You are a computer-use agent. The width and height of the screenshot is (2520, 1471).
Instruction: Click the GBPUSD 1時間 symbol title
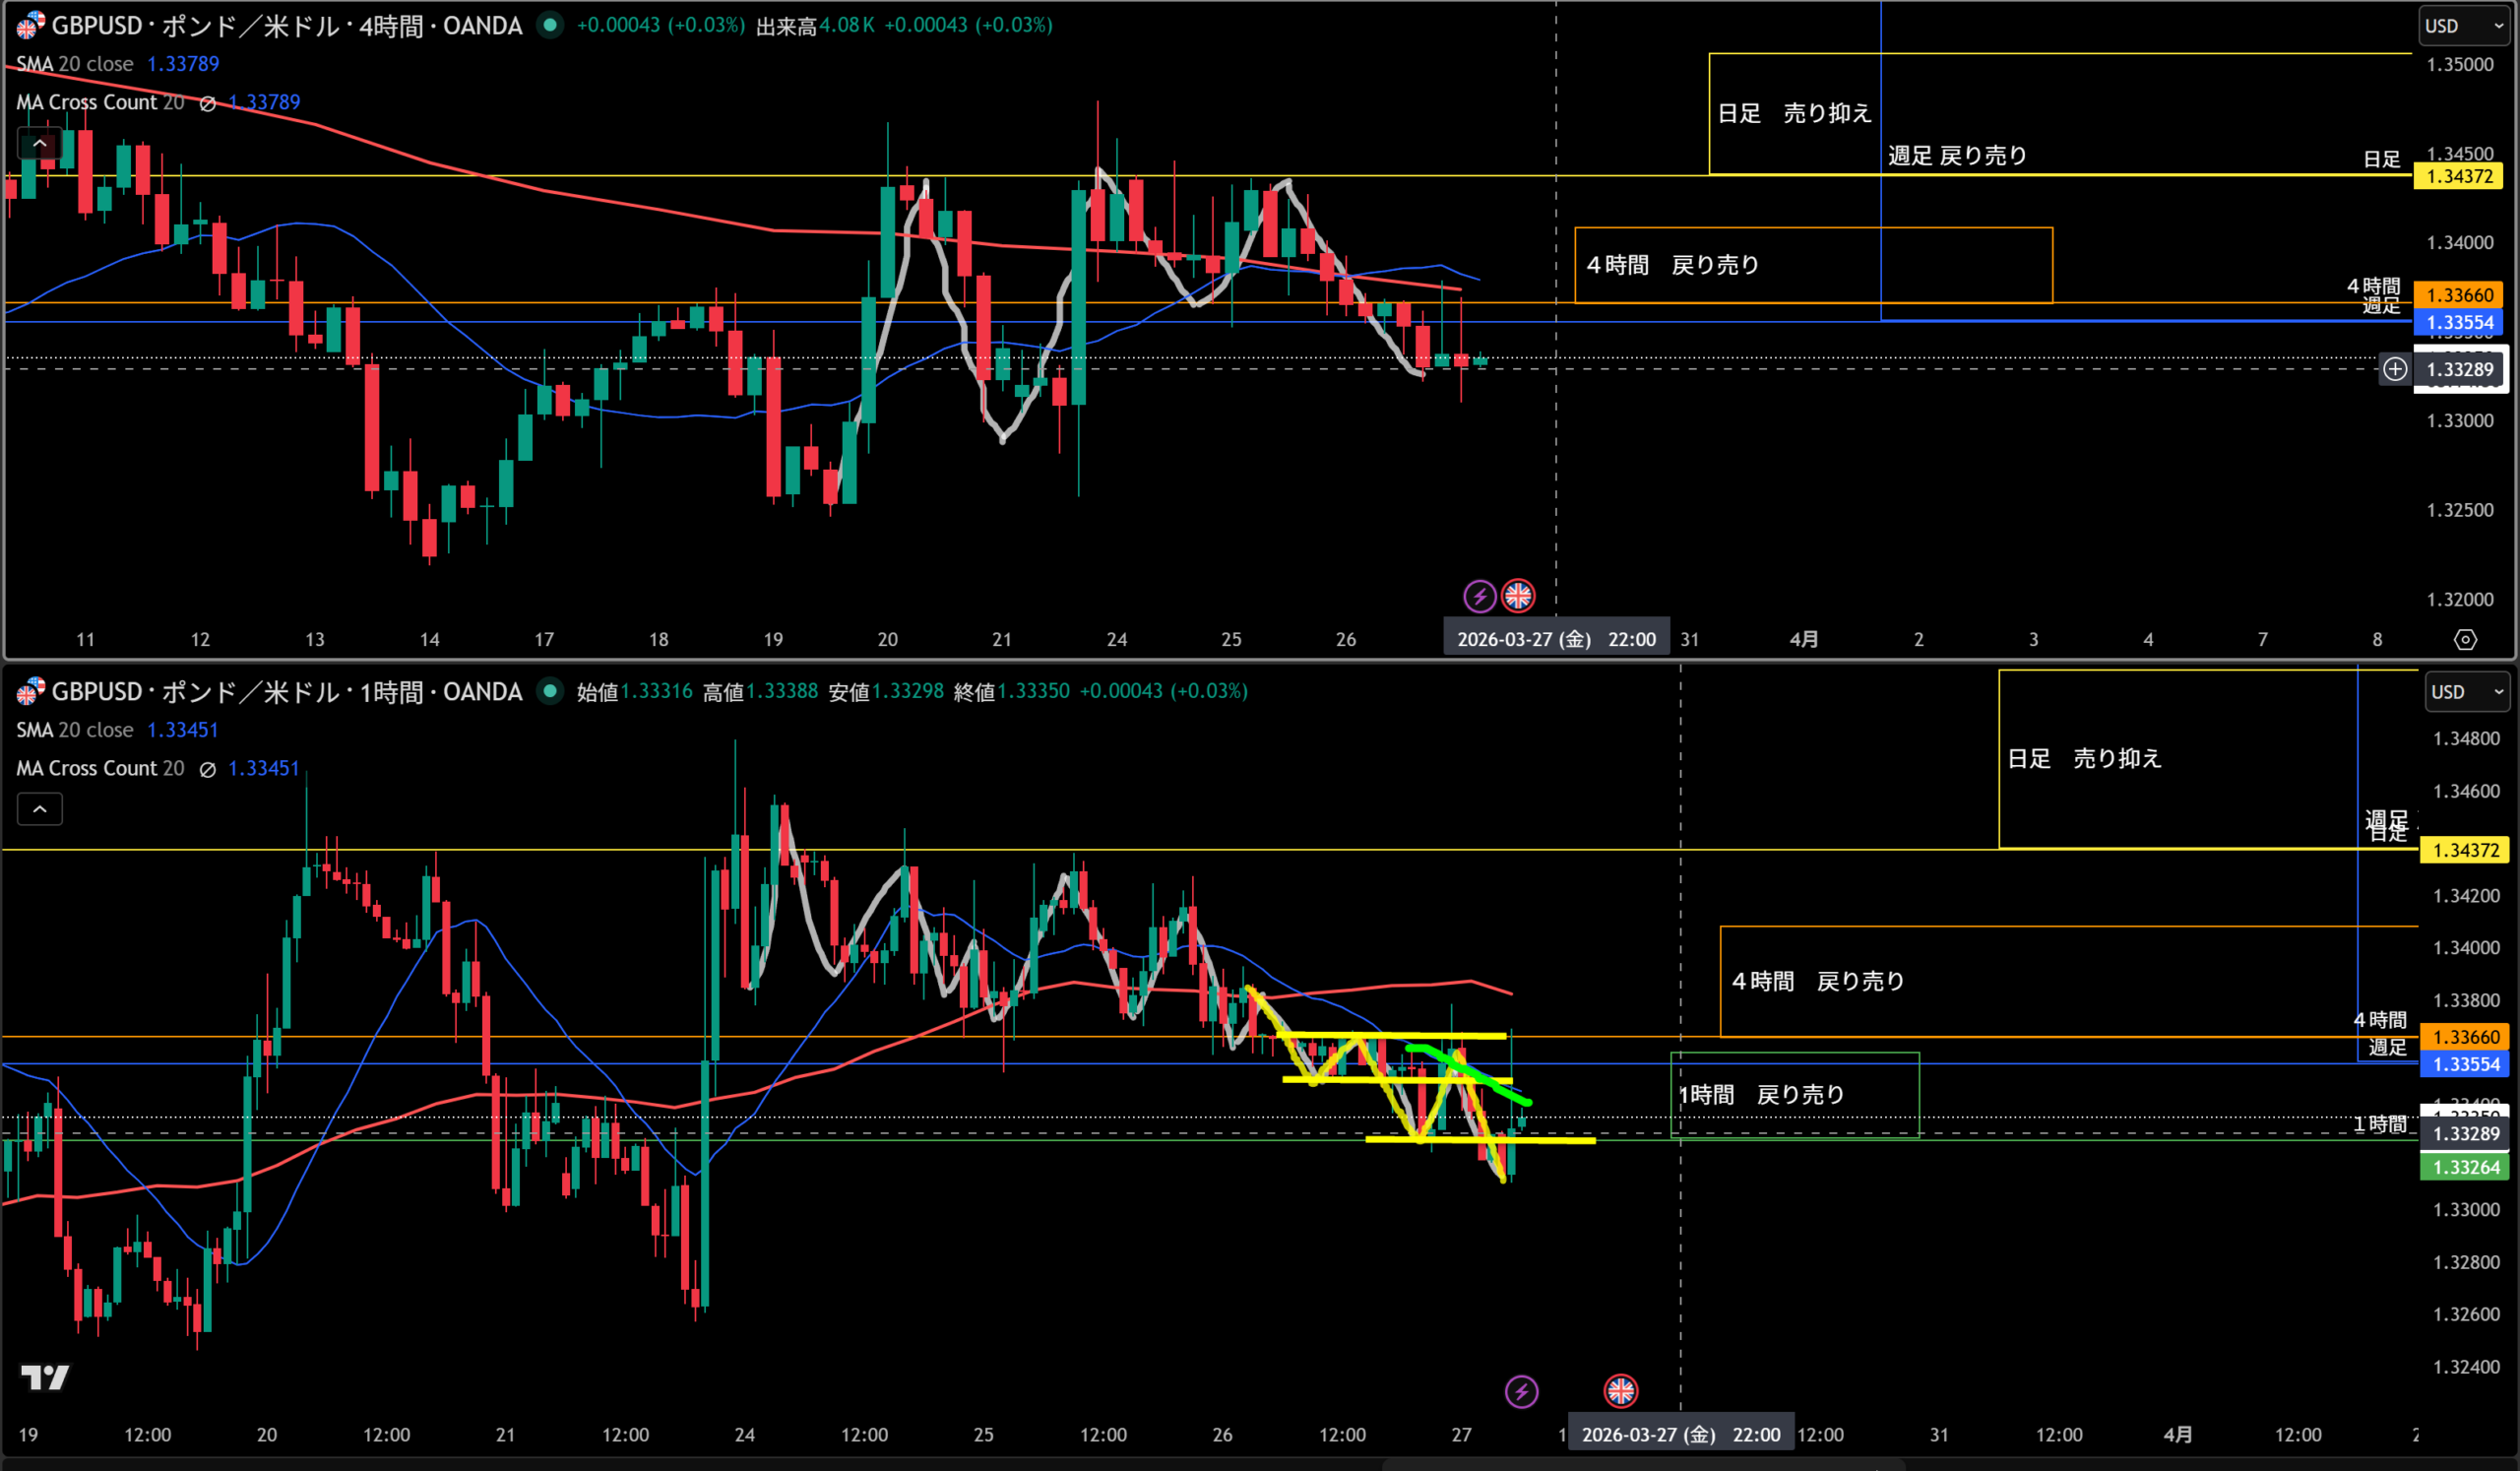(286, 691)
